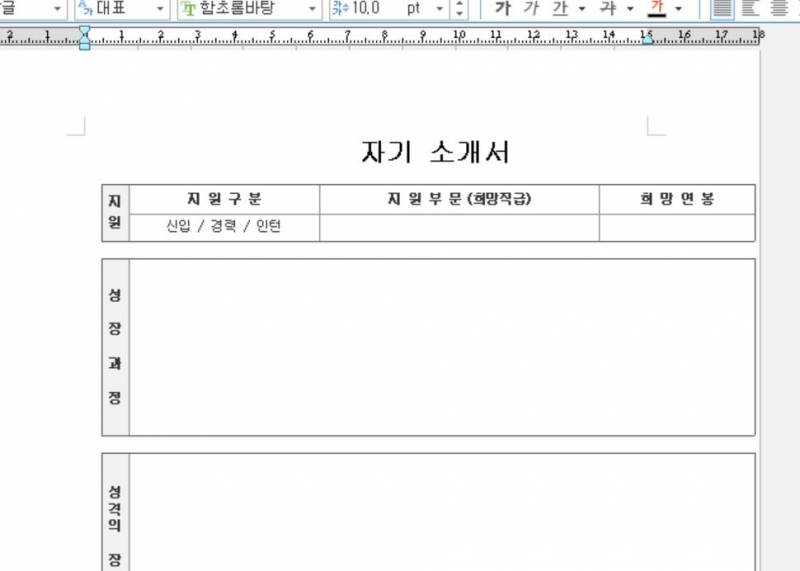
Task: Toggle strikethrough formatting (crossed-out 가)
Action: click(x=608, y=8)
